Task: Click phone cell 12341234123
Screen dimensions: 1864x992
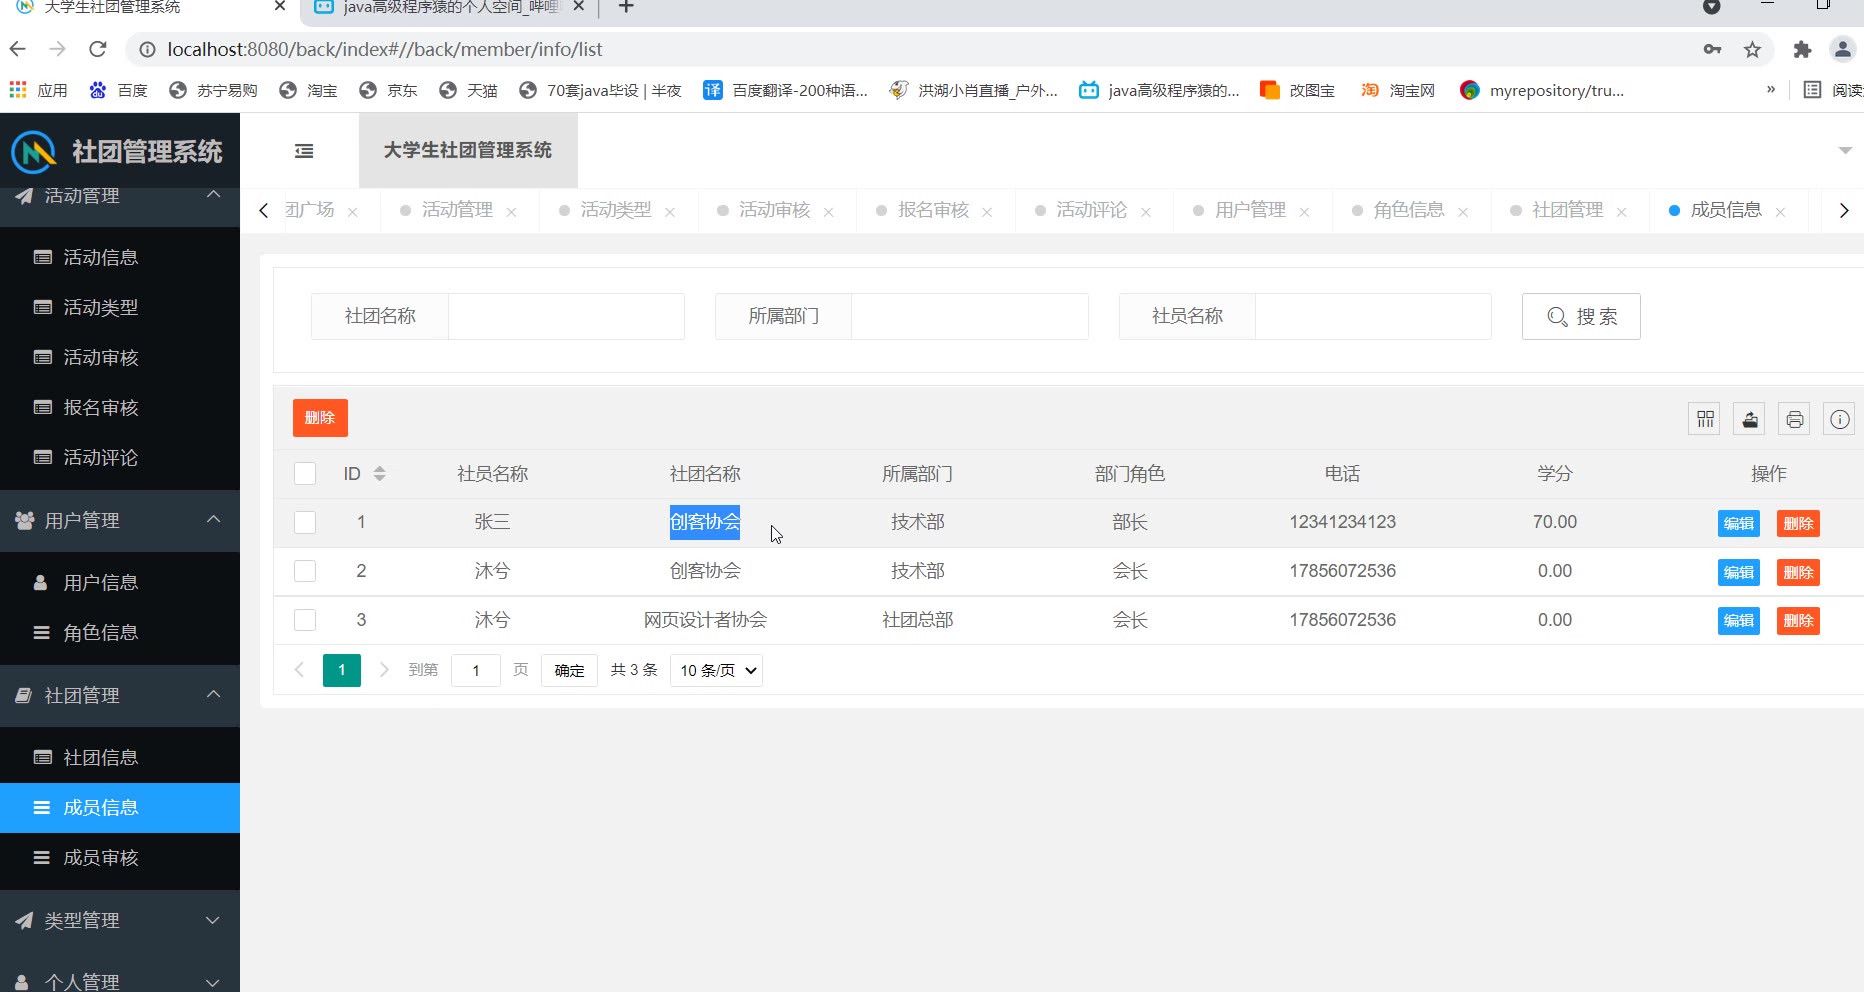Action: 1342,522
